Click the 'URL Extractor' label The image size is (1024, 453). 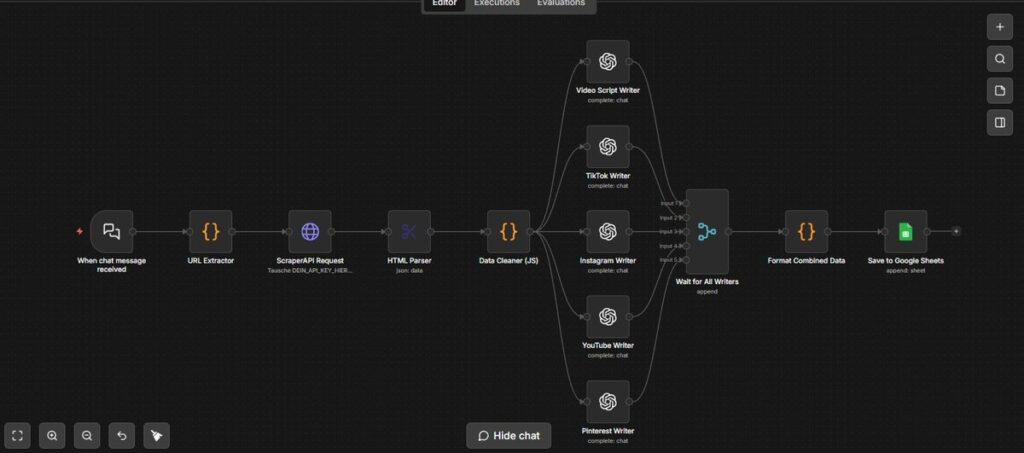click(210, 260)
